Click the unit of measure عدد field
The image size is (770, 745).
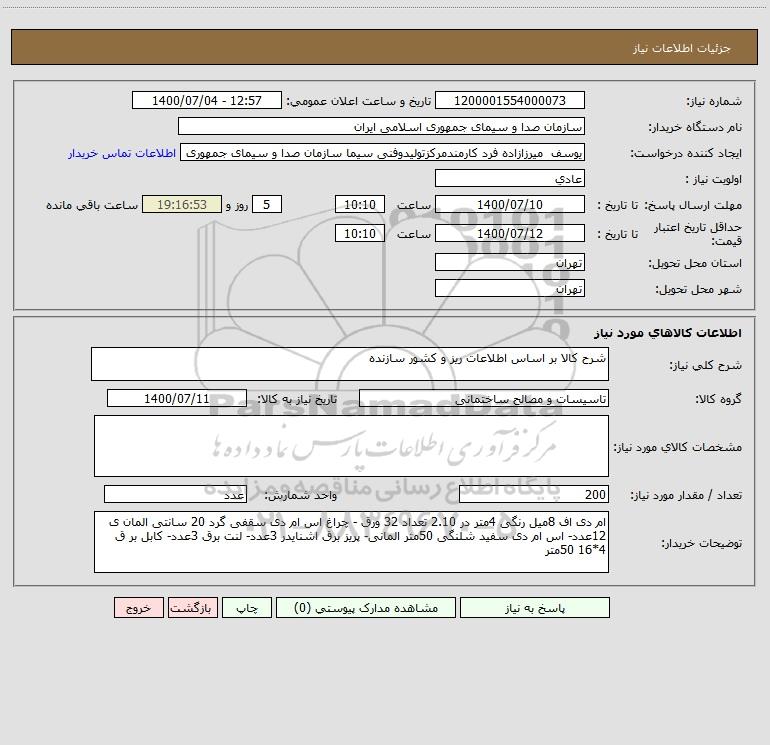175,494
